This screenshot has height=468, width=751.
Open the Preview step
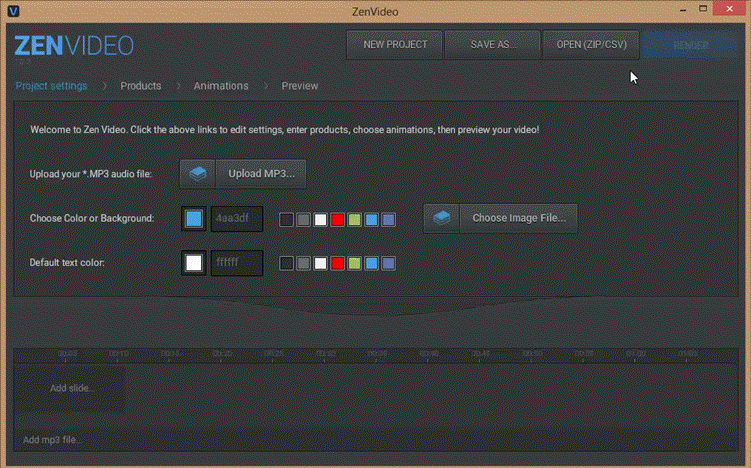click(x=299, y=86)
